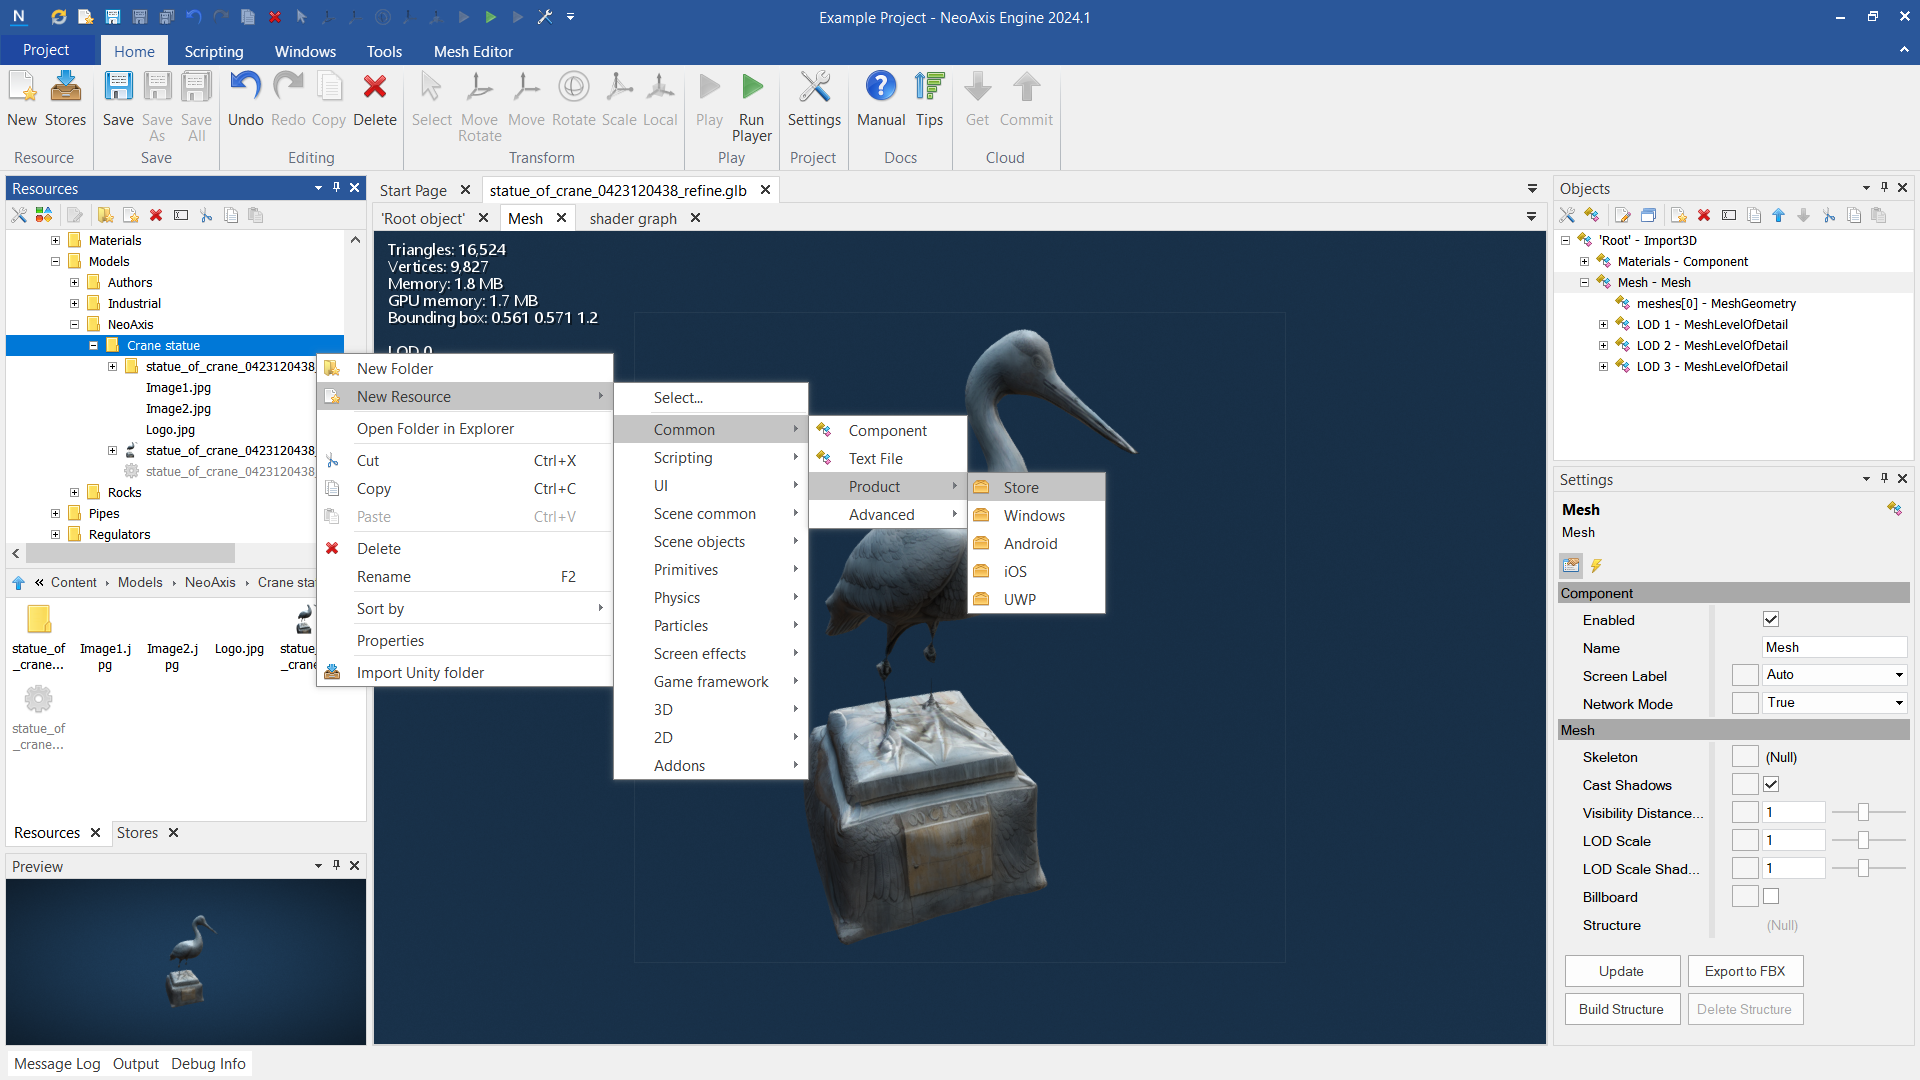Enable the Billboard checkbox
Screen dimensions: 1920x1080
tap(1771, 897)
